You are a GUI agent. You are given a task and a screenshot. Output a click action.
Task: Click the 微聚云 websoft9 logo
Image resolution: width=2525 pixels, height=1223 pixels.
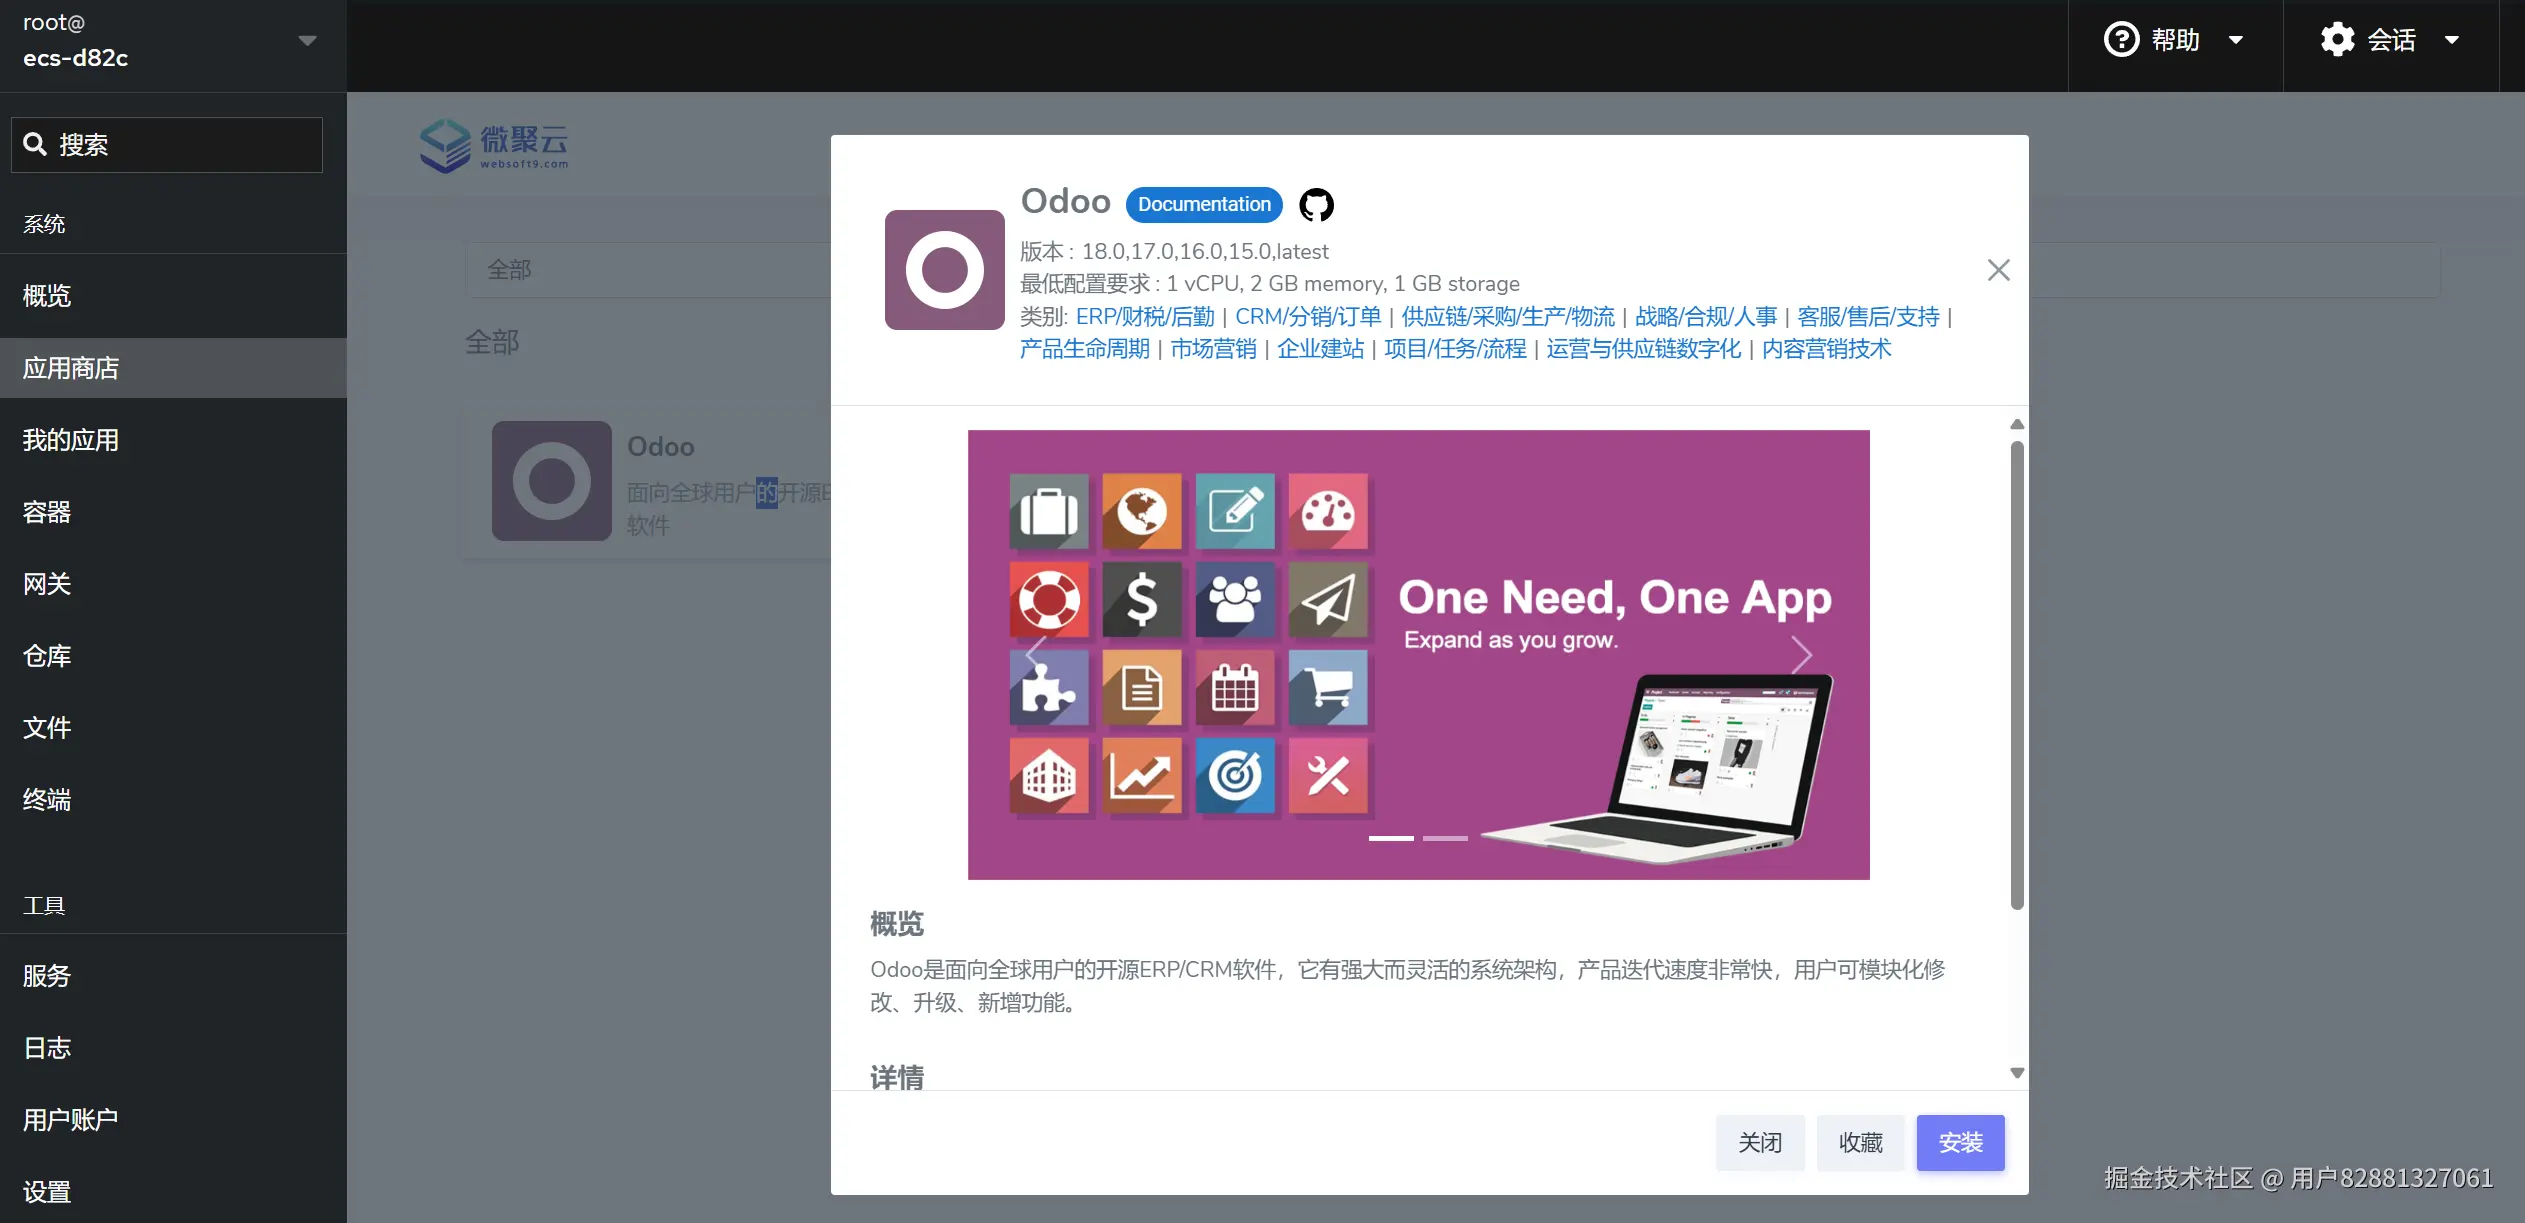(495, 145)
